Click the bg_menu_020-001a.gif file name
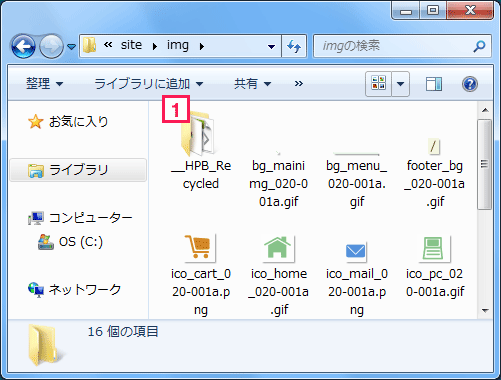 click(357, 184)
